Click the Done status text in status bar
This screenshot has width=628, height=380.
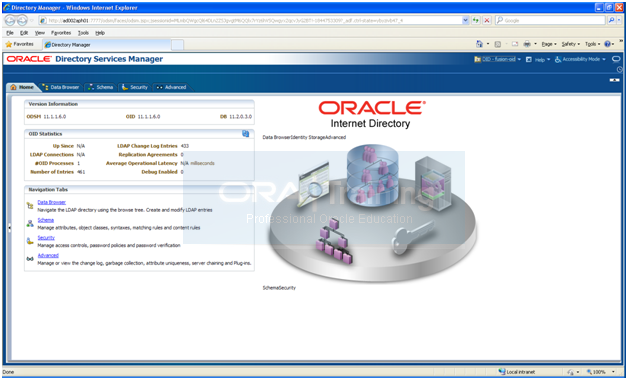click(x=8, y=372)
